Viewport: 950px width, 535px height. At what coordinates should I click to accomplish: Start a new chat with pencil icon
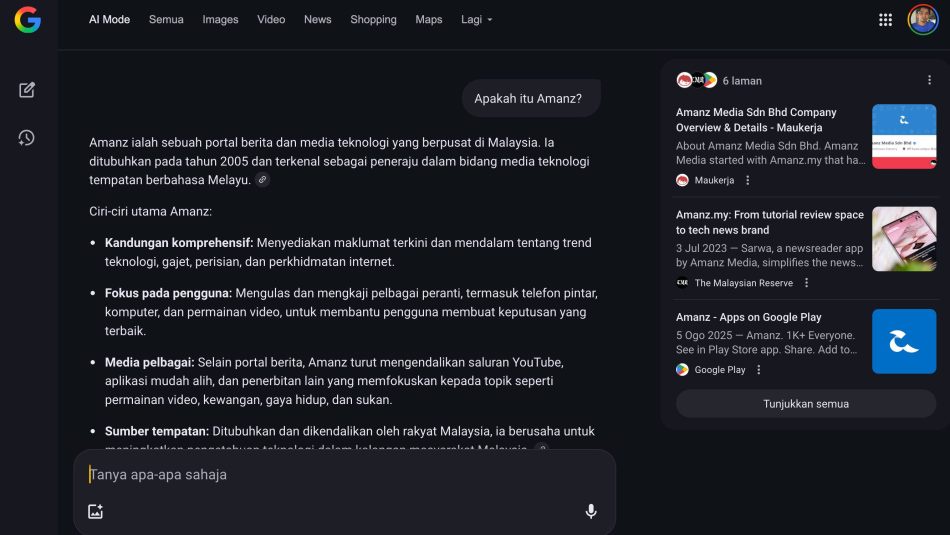[27, 90]
